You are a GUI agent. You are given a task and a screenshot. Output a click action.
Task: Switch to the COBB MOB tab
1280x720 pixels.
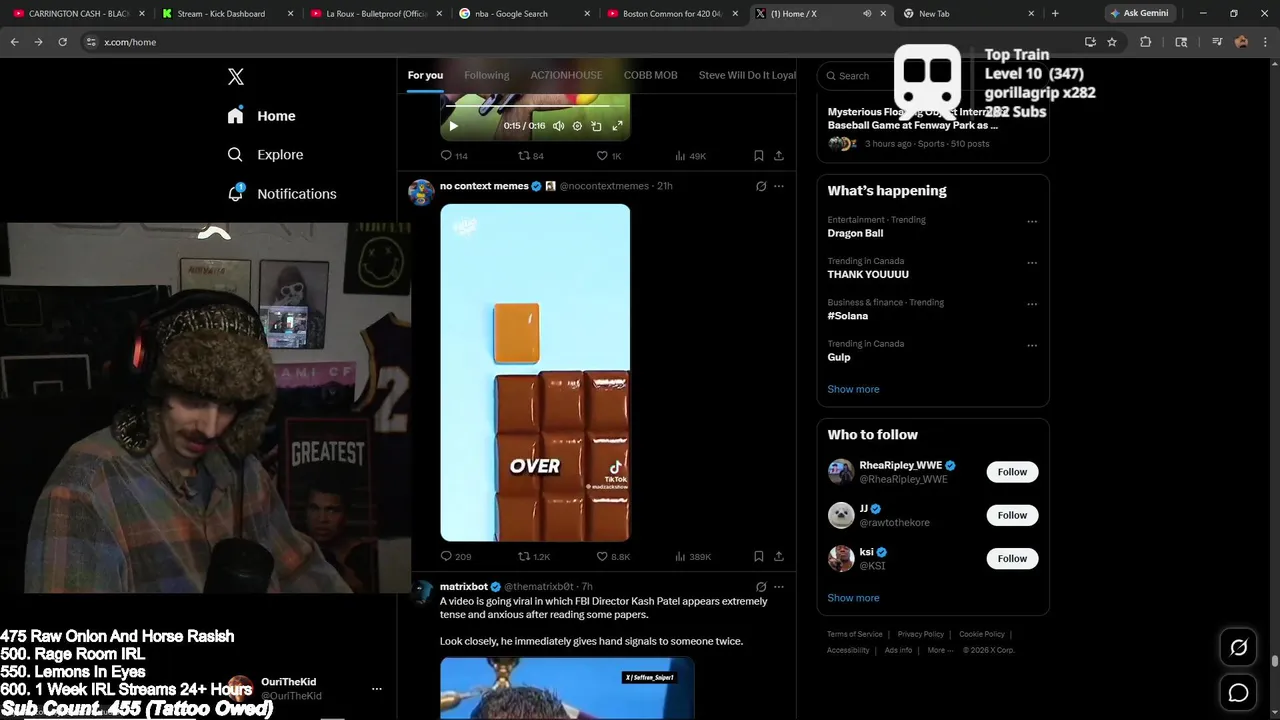tap(650, 75)
